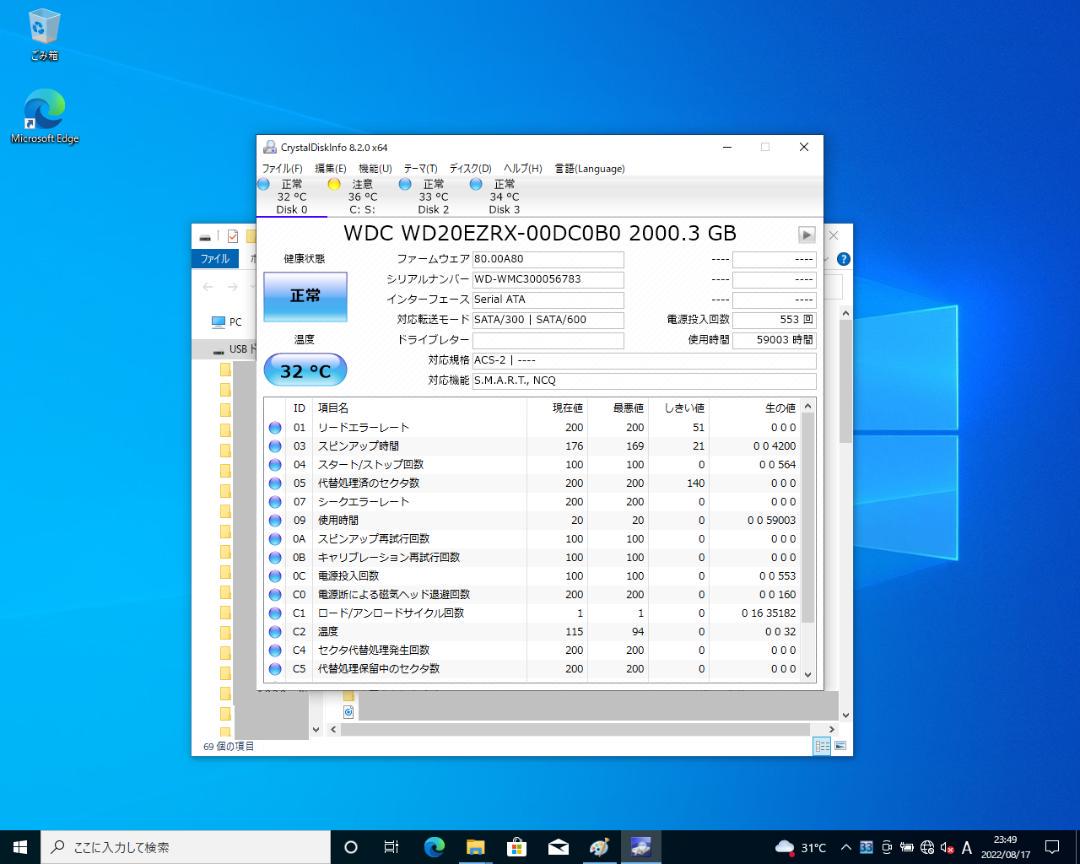1080x864 pixels.
Task: Click status orb for スピンアップ再試行回数 row
Action: 276,539
